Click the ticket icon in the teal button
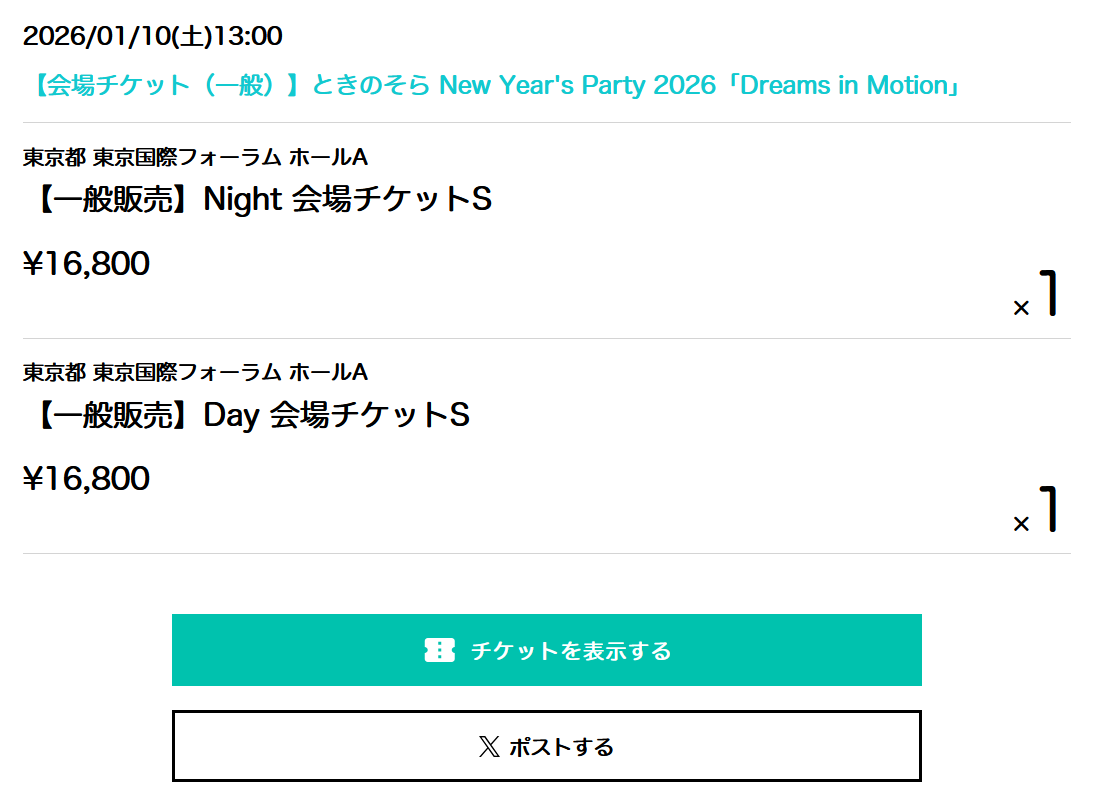Image resolution: width=1096 pixels, height=790 pixels. click(x=439, y=651)
